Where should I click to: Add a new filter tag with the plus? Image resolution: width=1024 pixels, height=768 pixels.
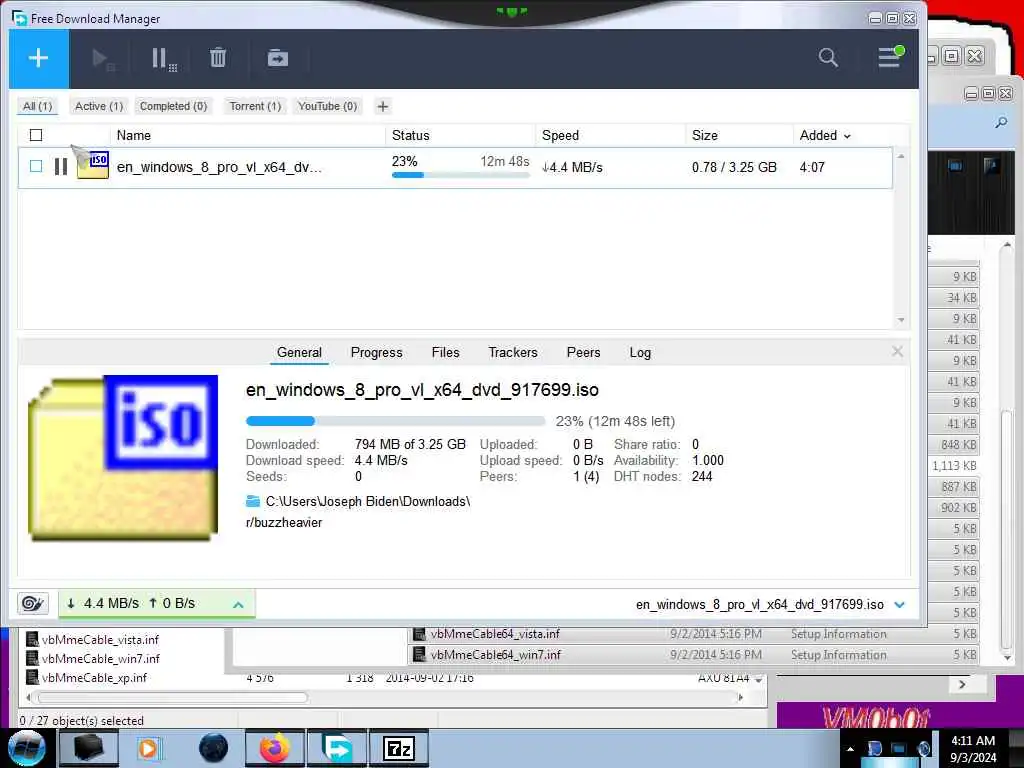coord(383,106)
